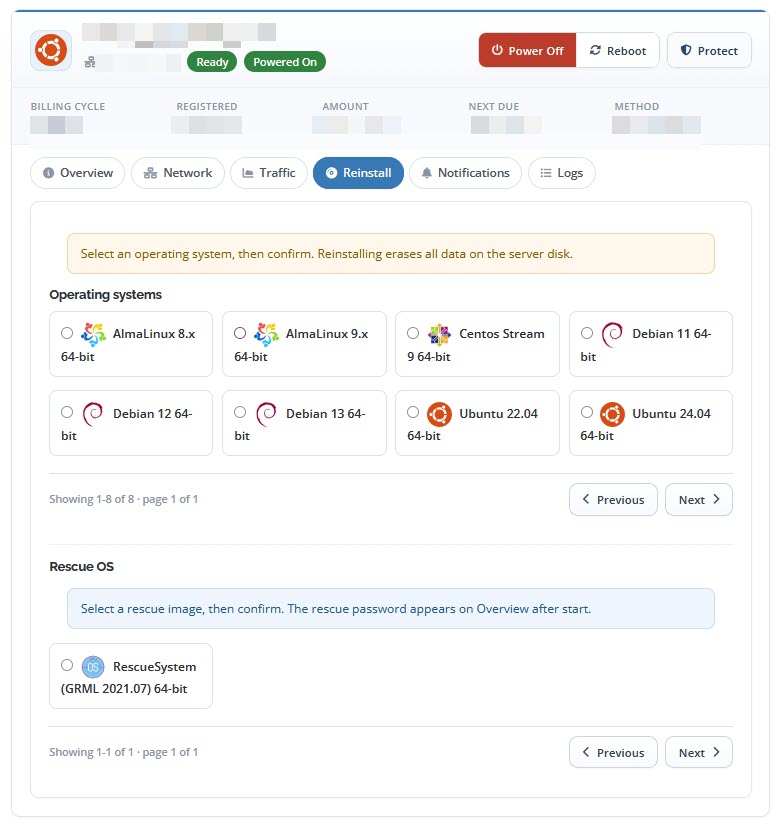Select Centos Stream 9 radio button
Image resolution: width=781 pixels, height=830 pixels.
pos(413,333)
